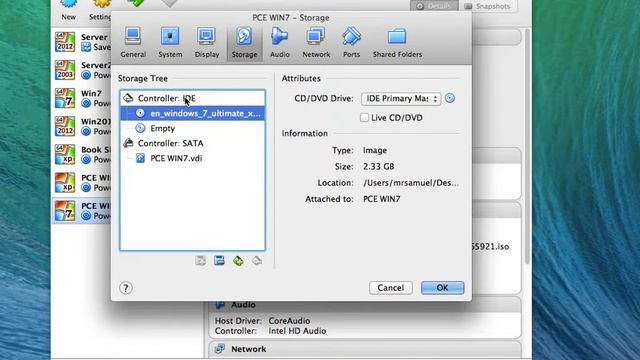640x360 pixels.
Task: Select the Server 2012 virtual machine
Action: tap(82, 42)
